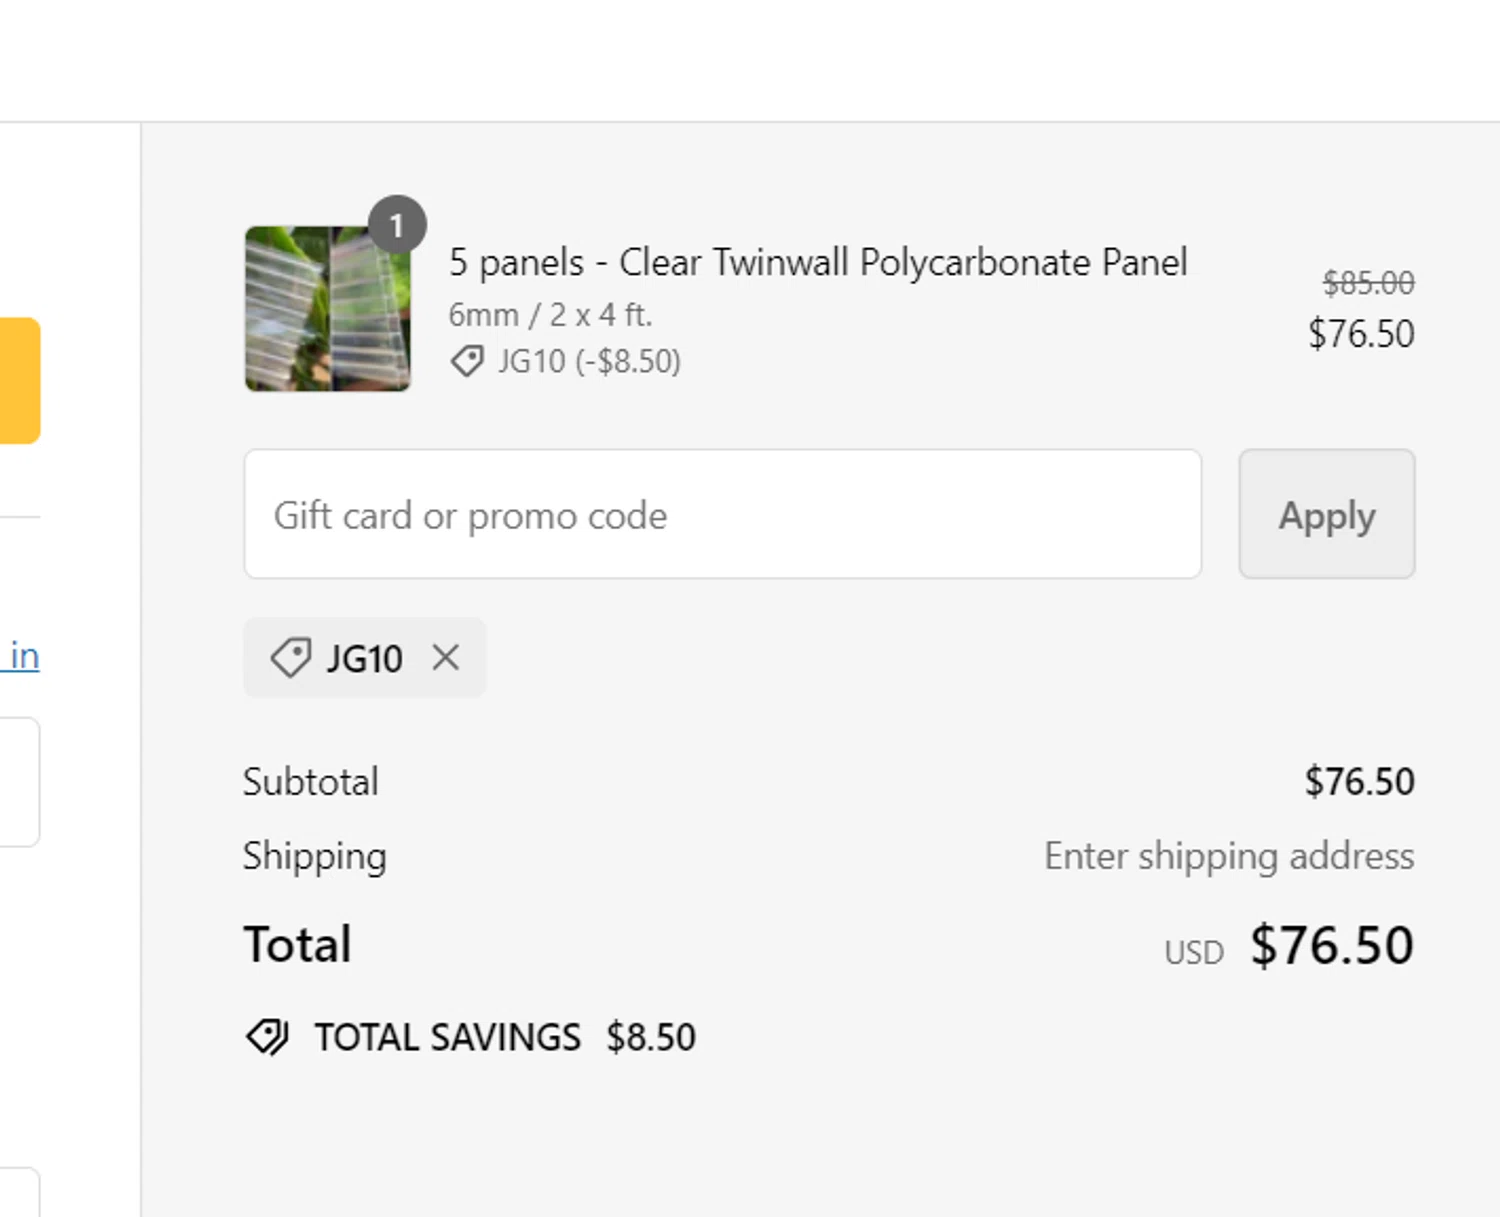
Task: Click the crossed-out $85.00 original price
Action: click(x=1368, y=283)
